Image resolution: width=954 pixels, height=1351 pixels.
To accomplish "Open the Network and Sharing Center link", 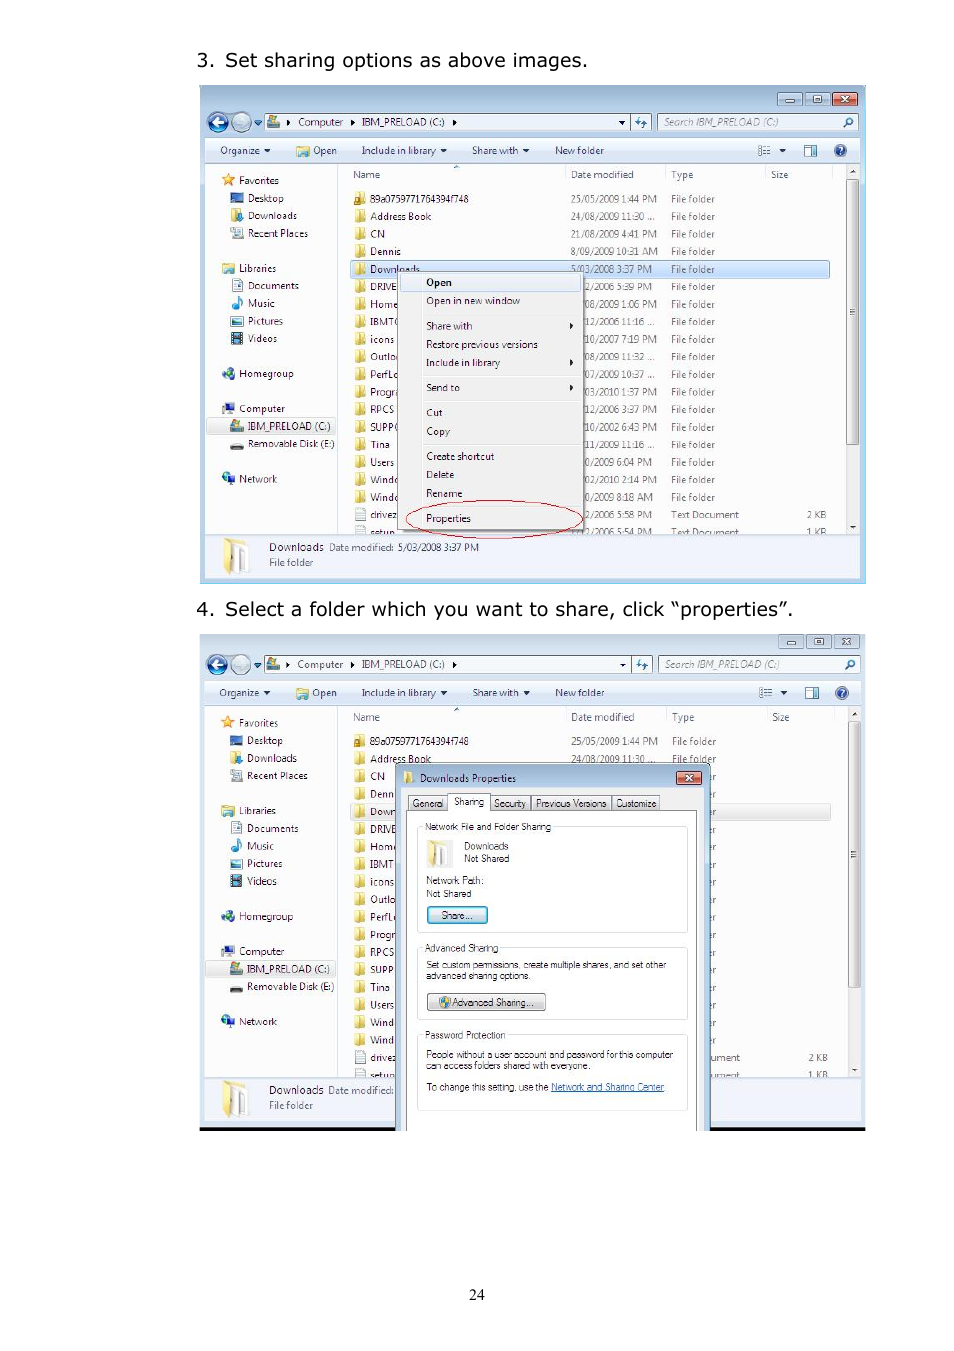I will (607, 1087).
